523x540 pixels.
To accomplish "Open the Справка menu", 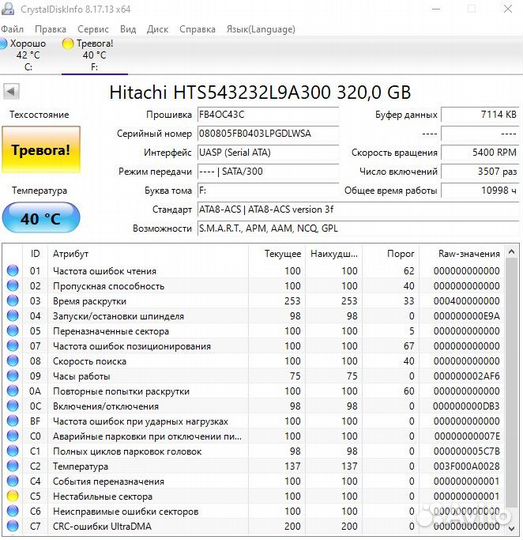I will [197, 29].
